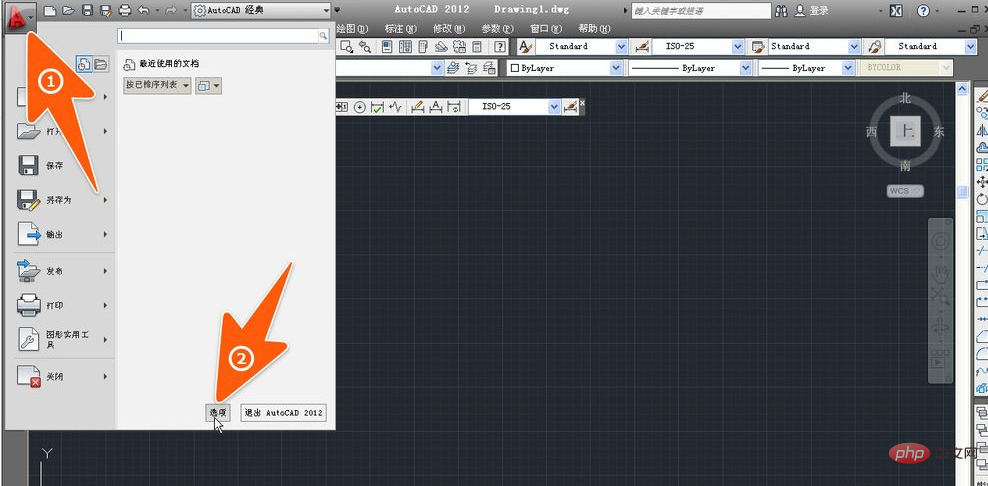
Task: Show open documents view icon
Action: coord(101,64)
